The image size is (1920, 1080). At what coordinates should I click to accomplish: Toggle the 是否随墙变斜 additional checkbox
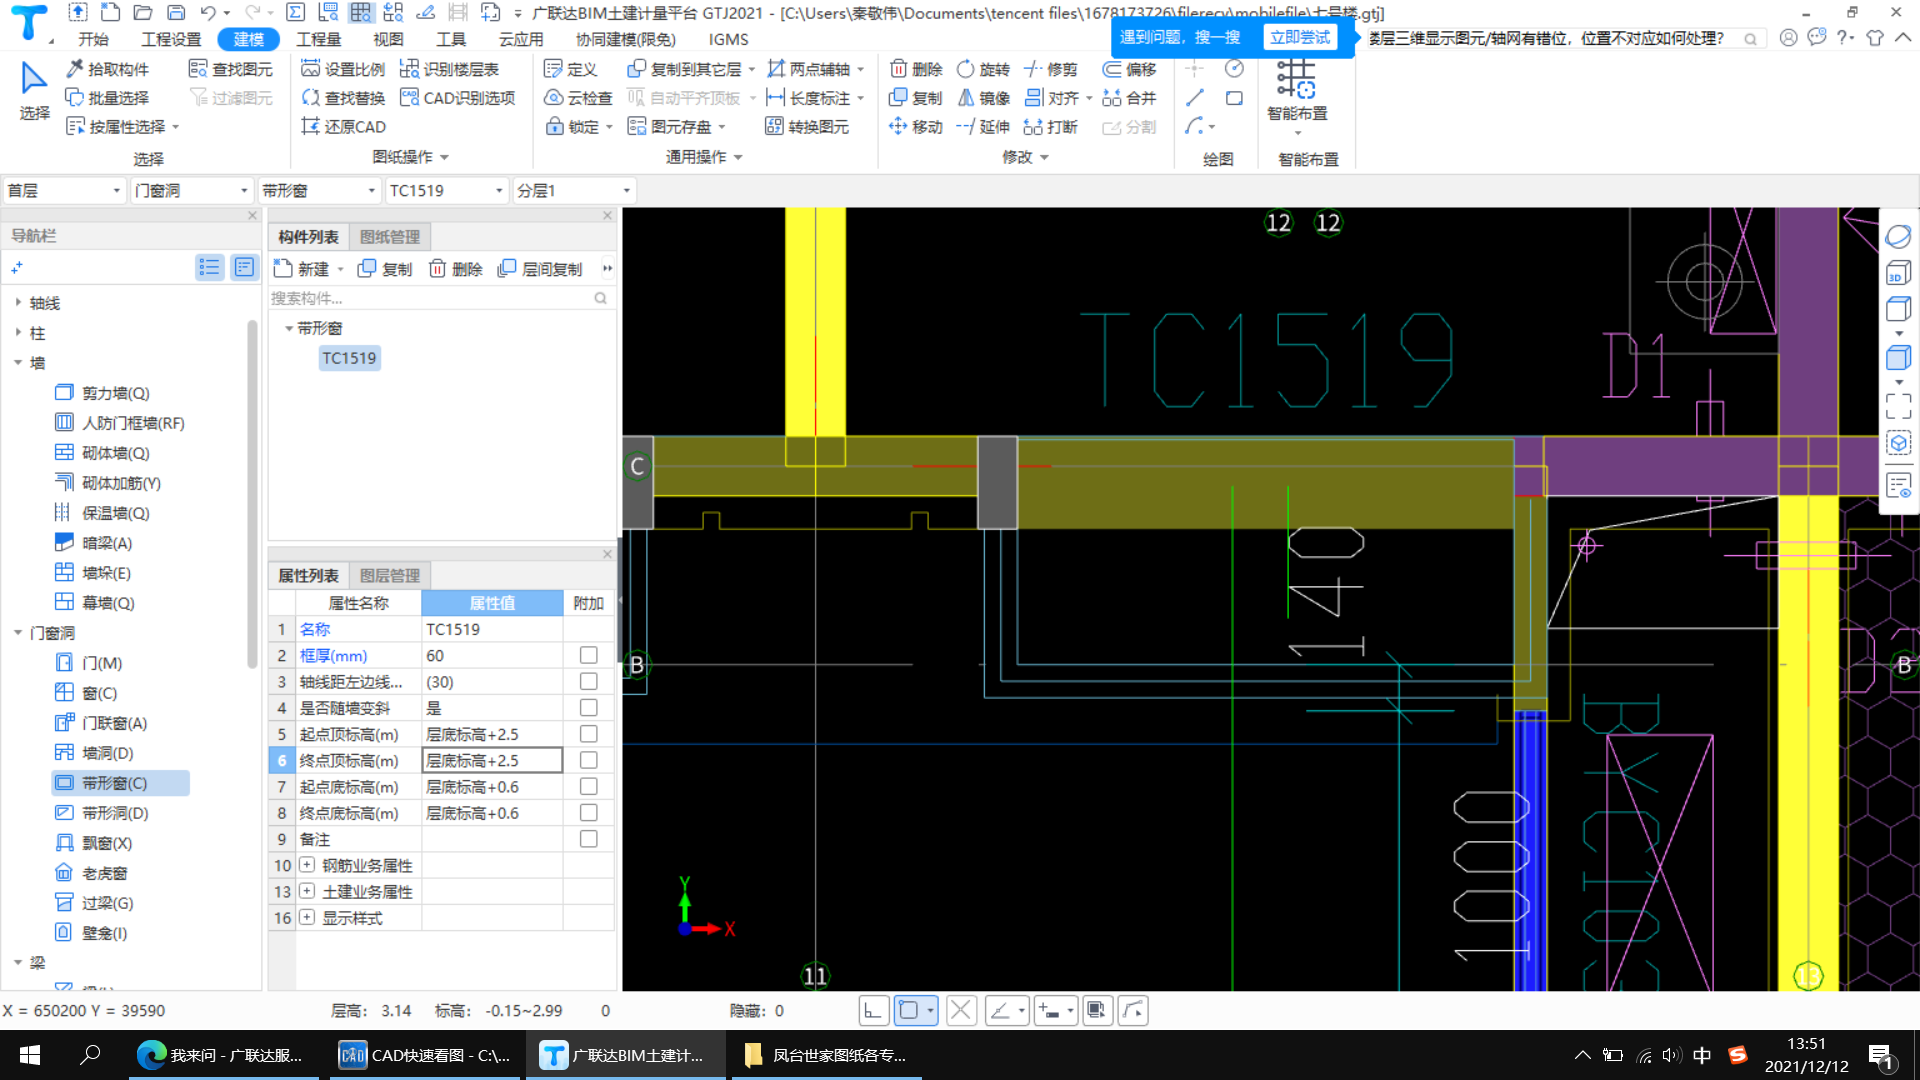tap(589, 708)
